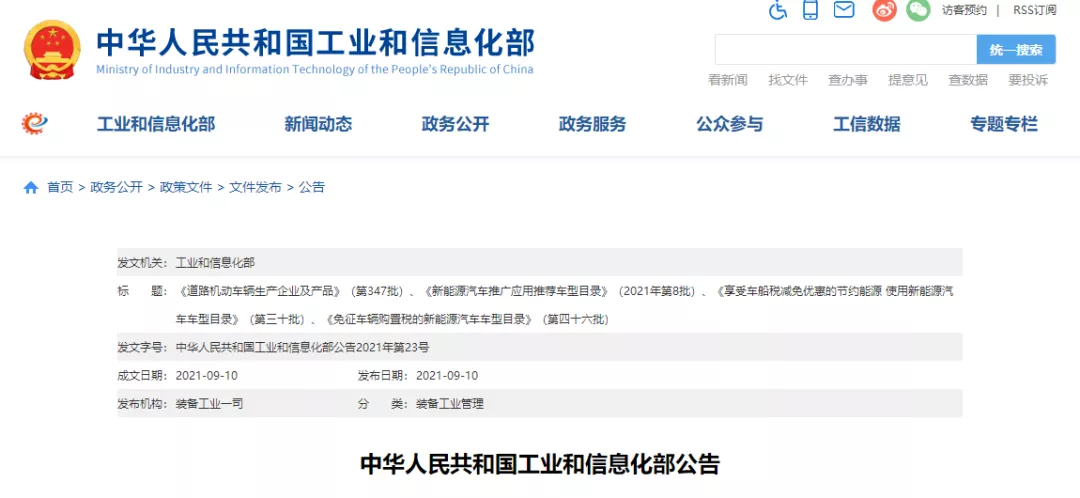Focus the search input field

pos(846,50)
